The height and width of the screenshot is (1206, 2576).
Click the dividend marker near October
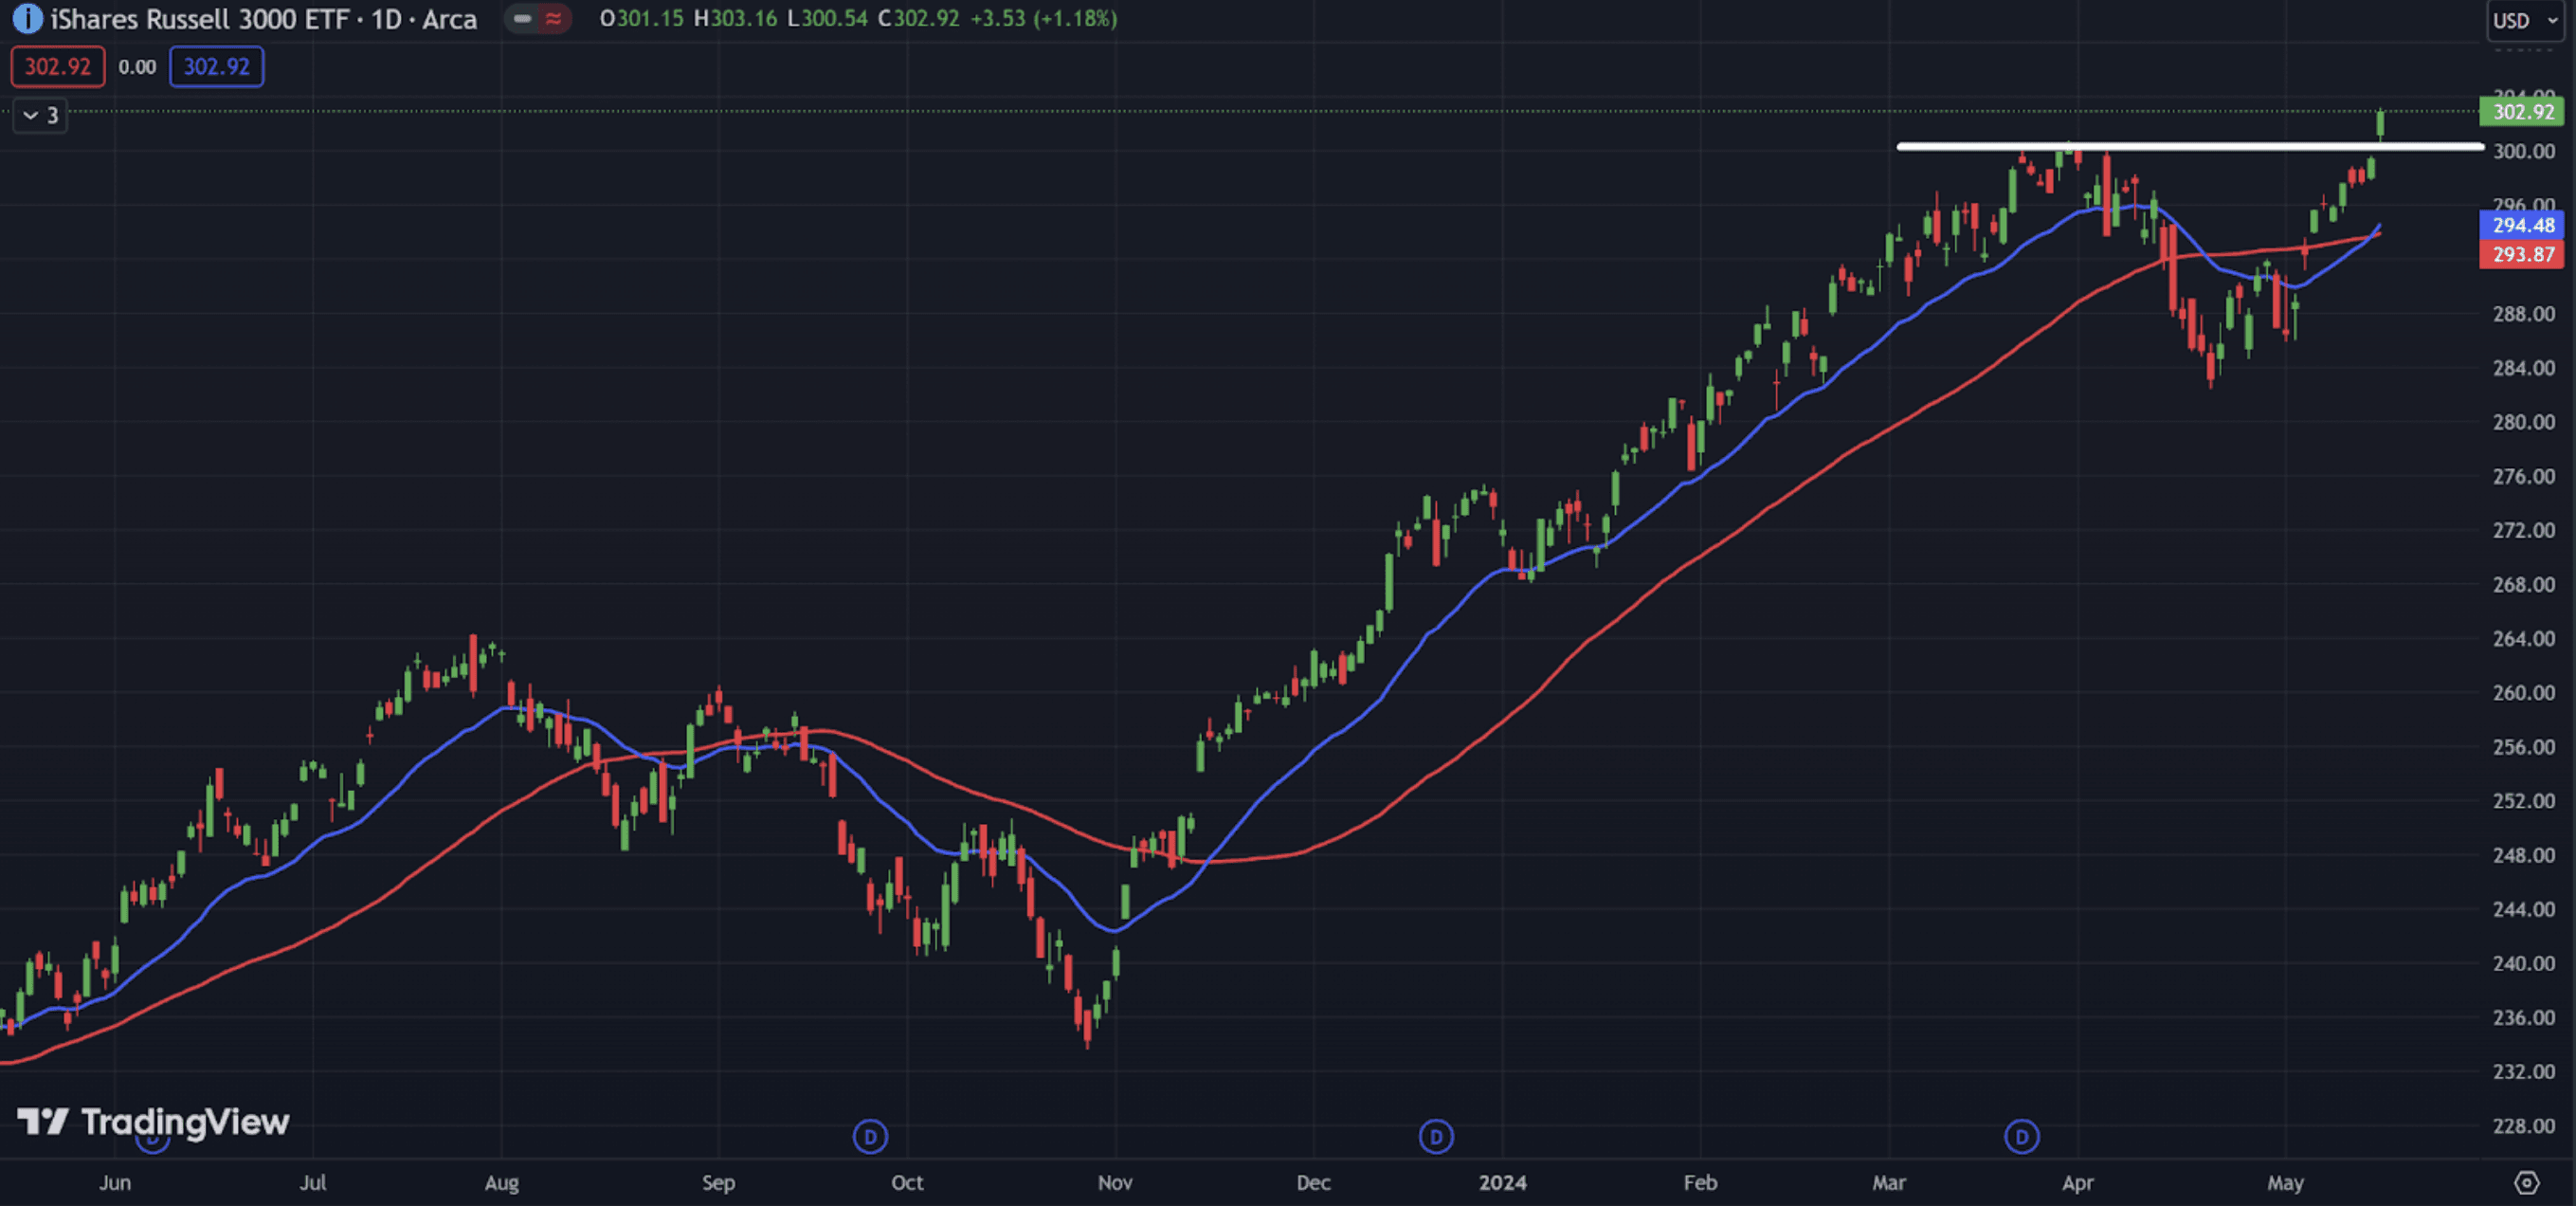(x=870, y=1136)
